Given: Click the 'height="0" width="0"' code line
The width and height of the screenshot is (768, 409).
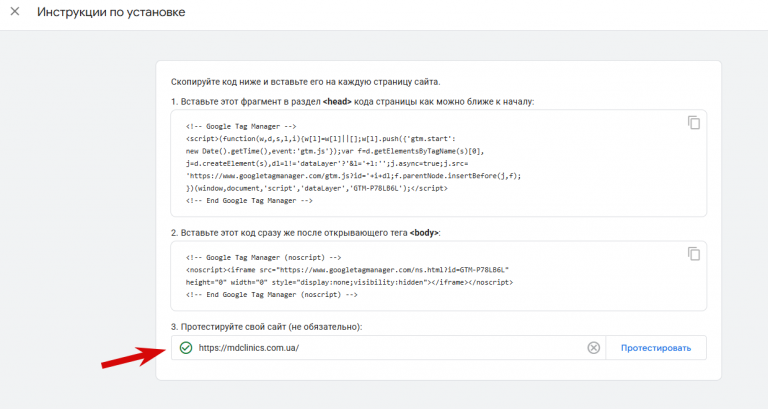Looking at the screenshot, I should [x=349, y=282].
